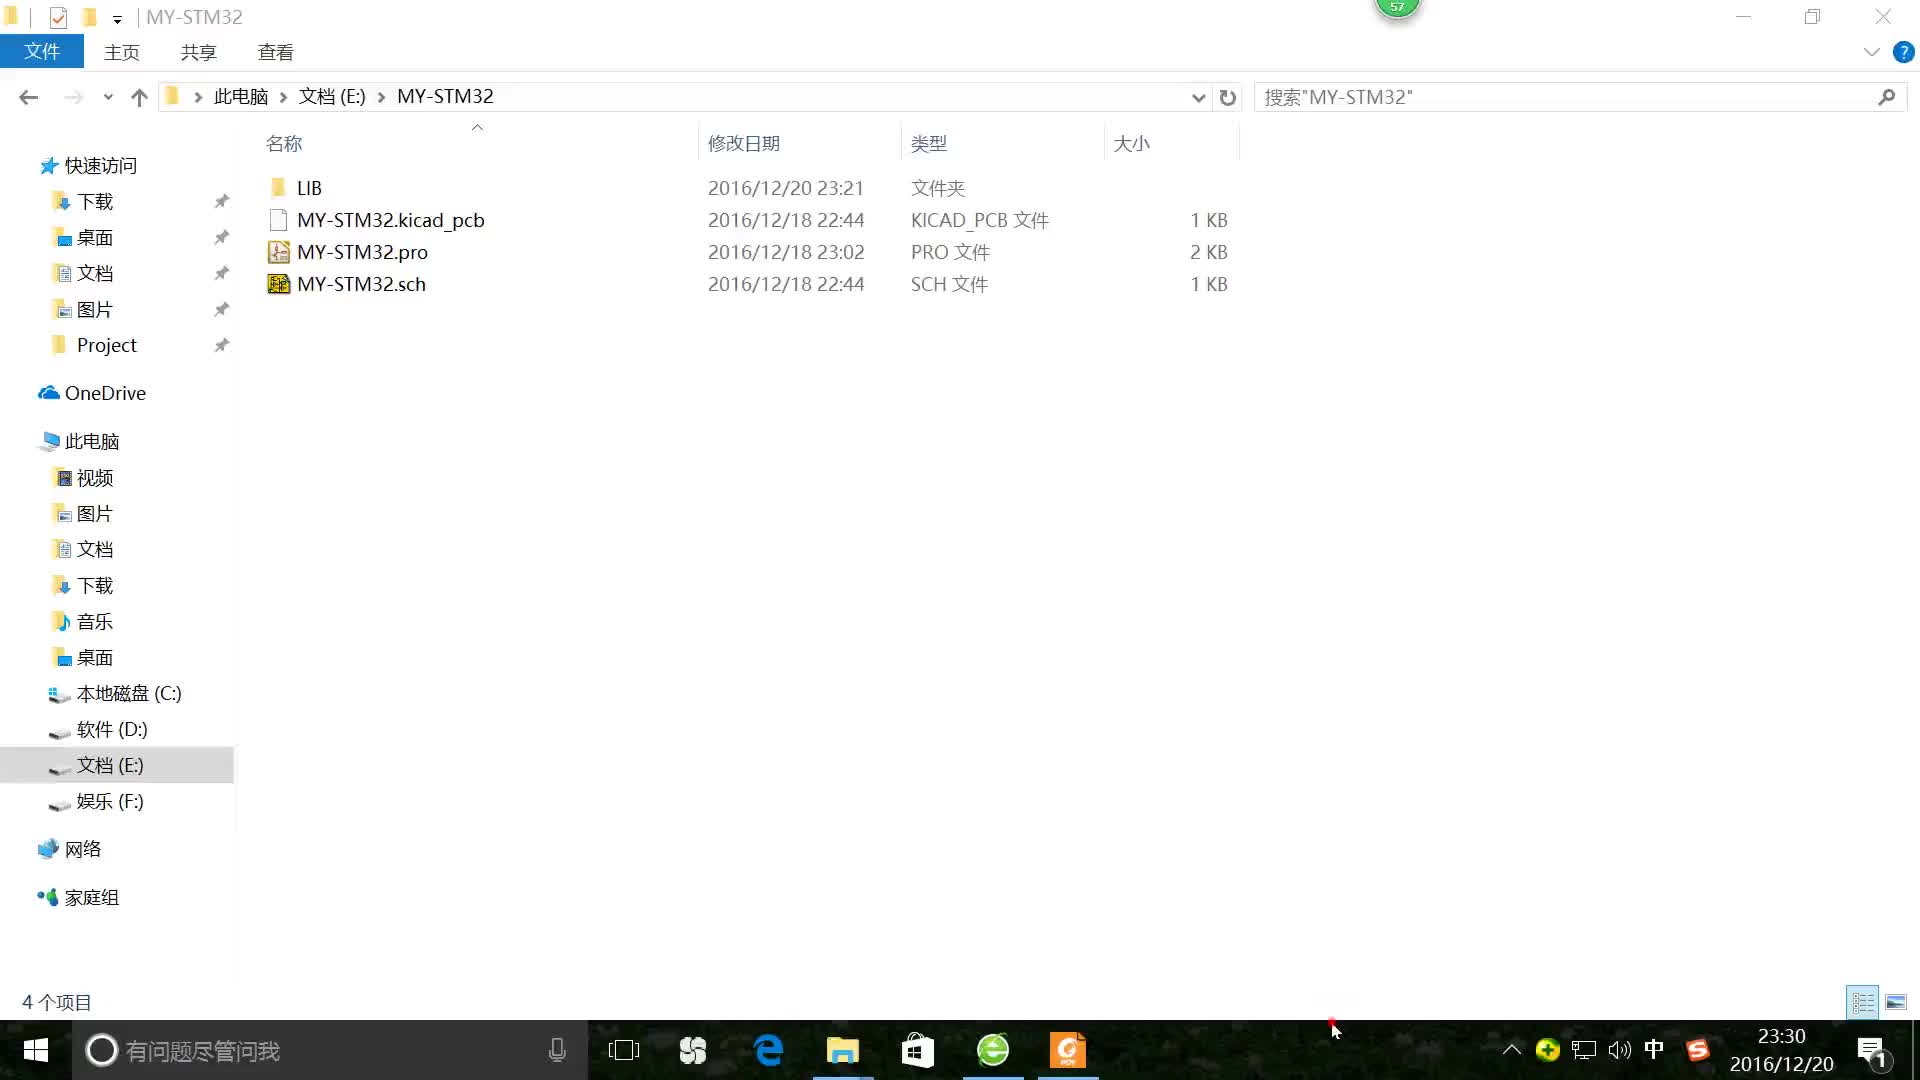Show hidden tray icons chevron

[1511, 1050]
